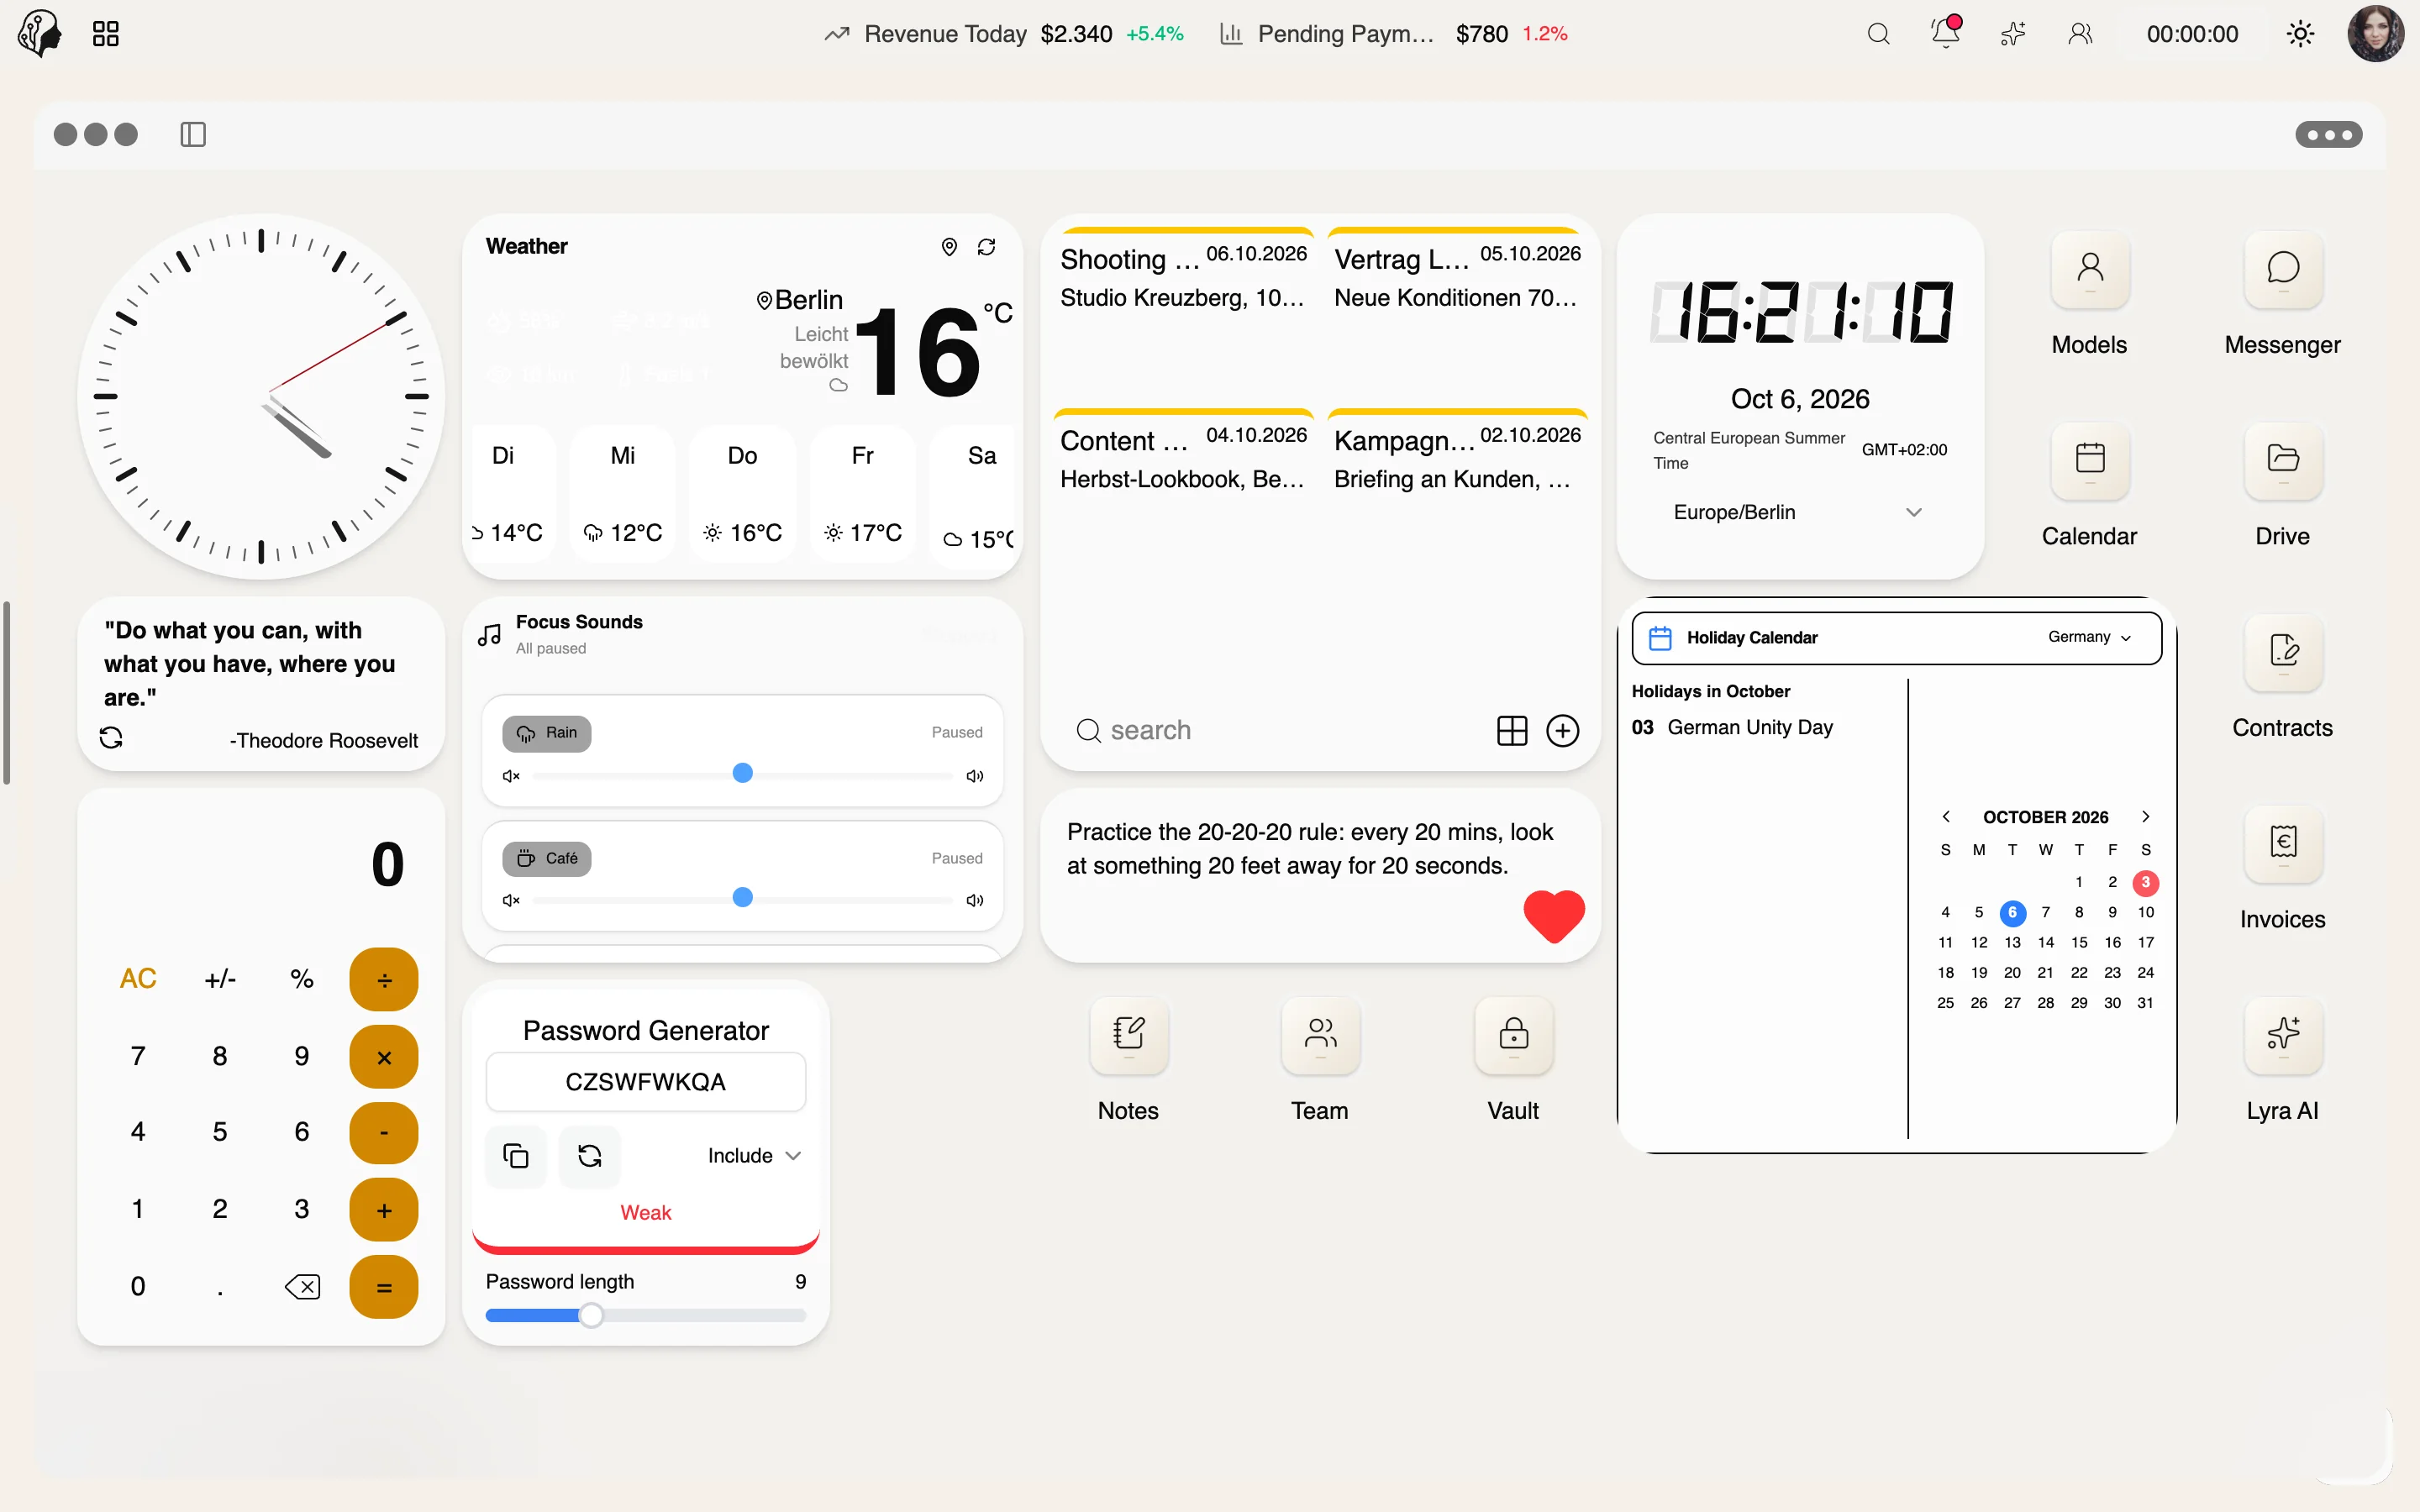Viewport: 2420px width, 1512px height.
Task: Open the Europe/Berlin timezone dropdown
Action: point(1797,512)
